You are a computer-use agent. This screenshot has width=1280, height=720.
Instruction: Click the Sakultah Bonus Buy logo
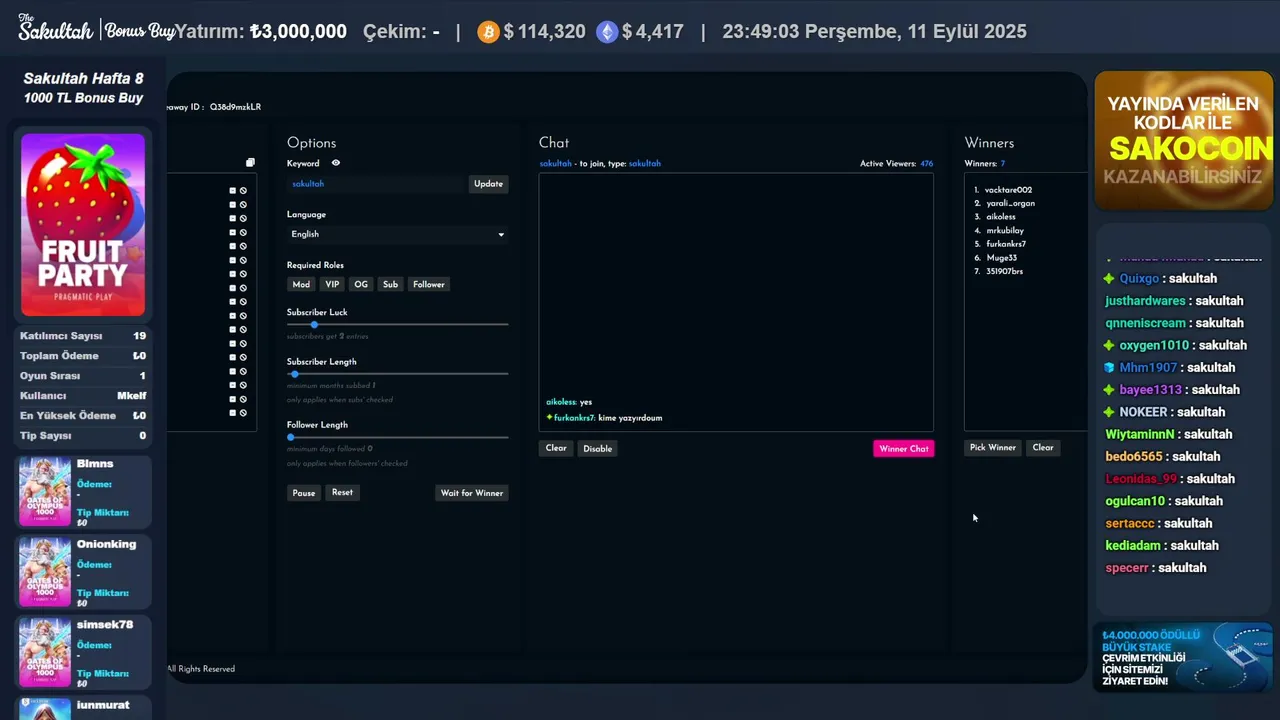[96, 29]
